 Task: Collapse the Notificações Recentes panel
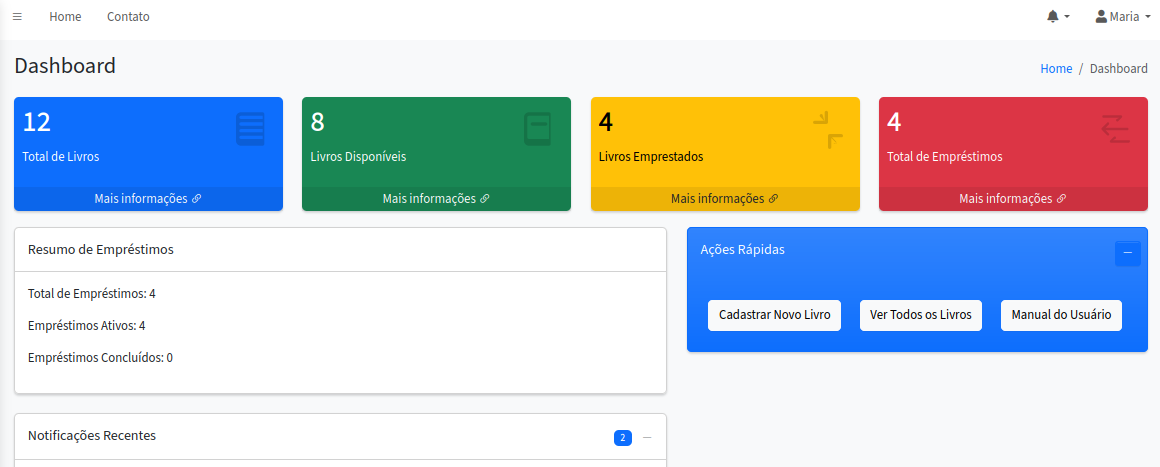coord(647,438)
